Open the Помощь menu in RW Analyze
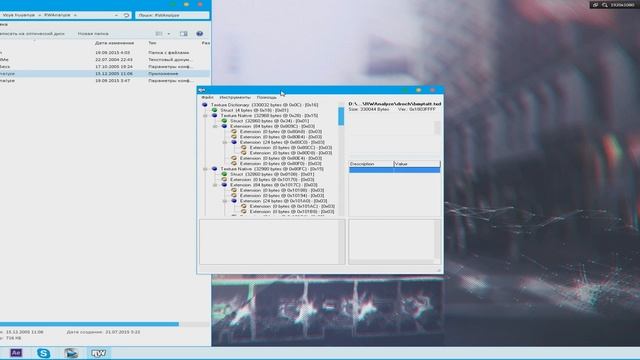Image resolution: width=640 pixels, height=360 pixels. tap(267, 98)
